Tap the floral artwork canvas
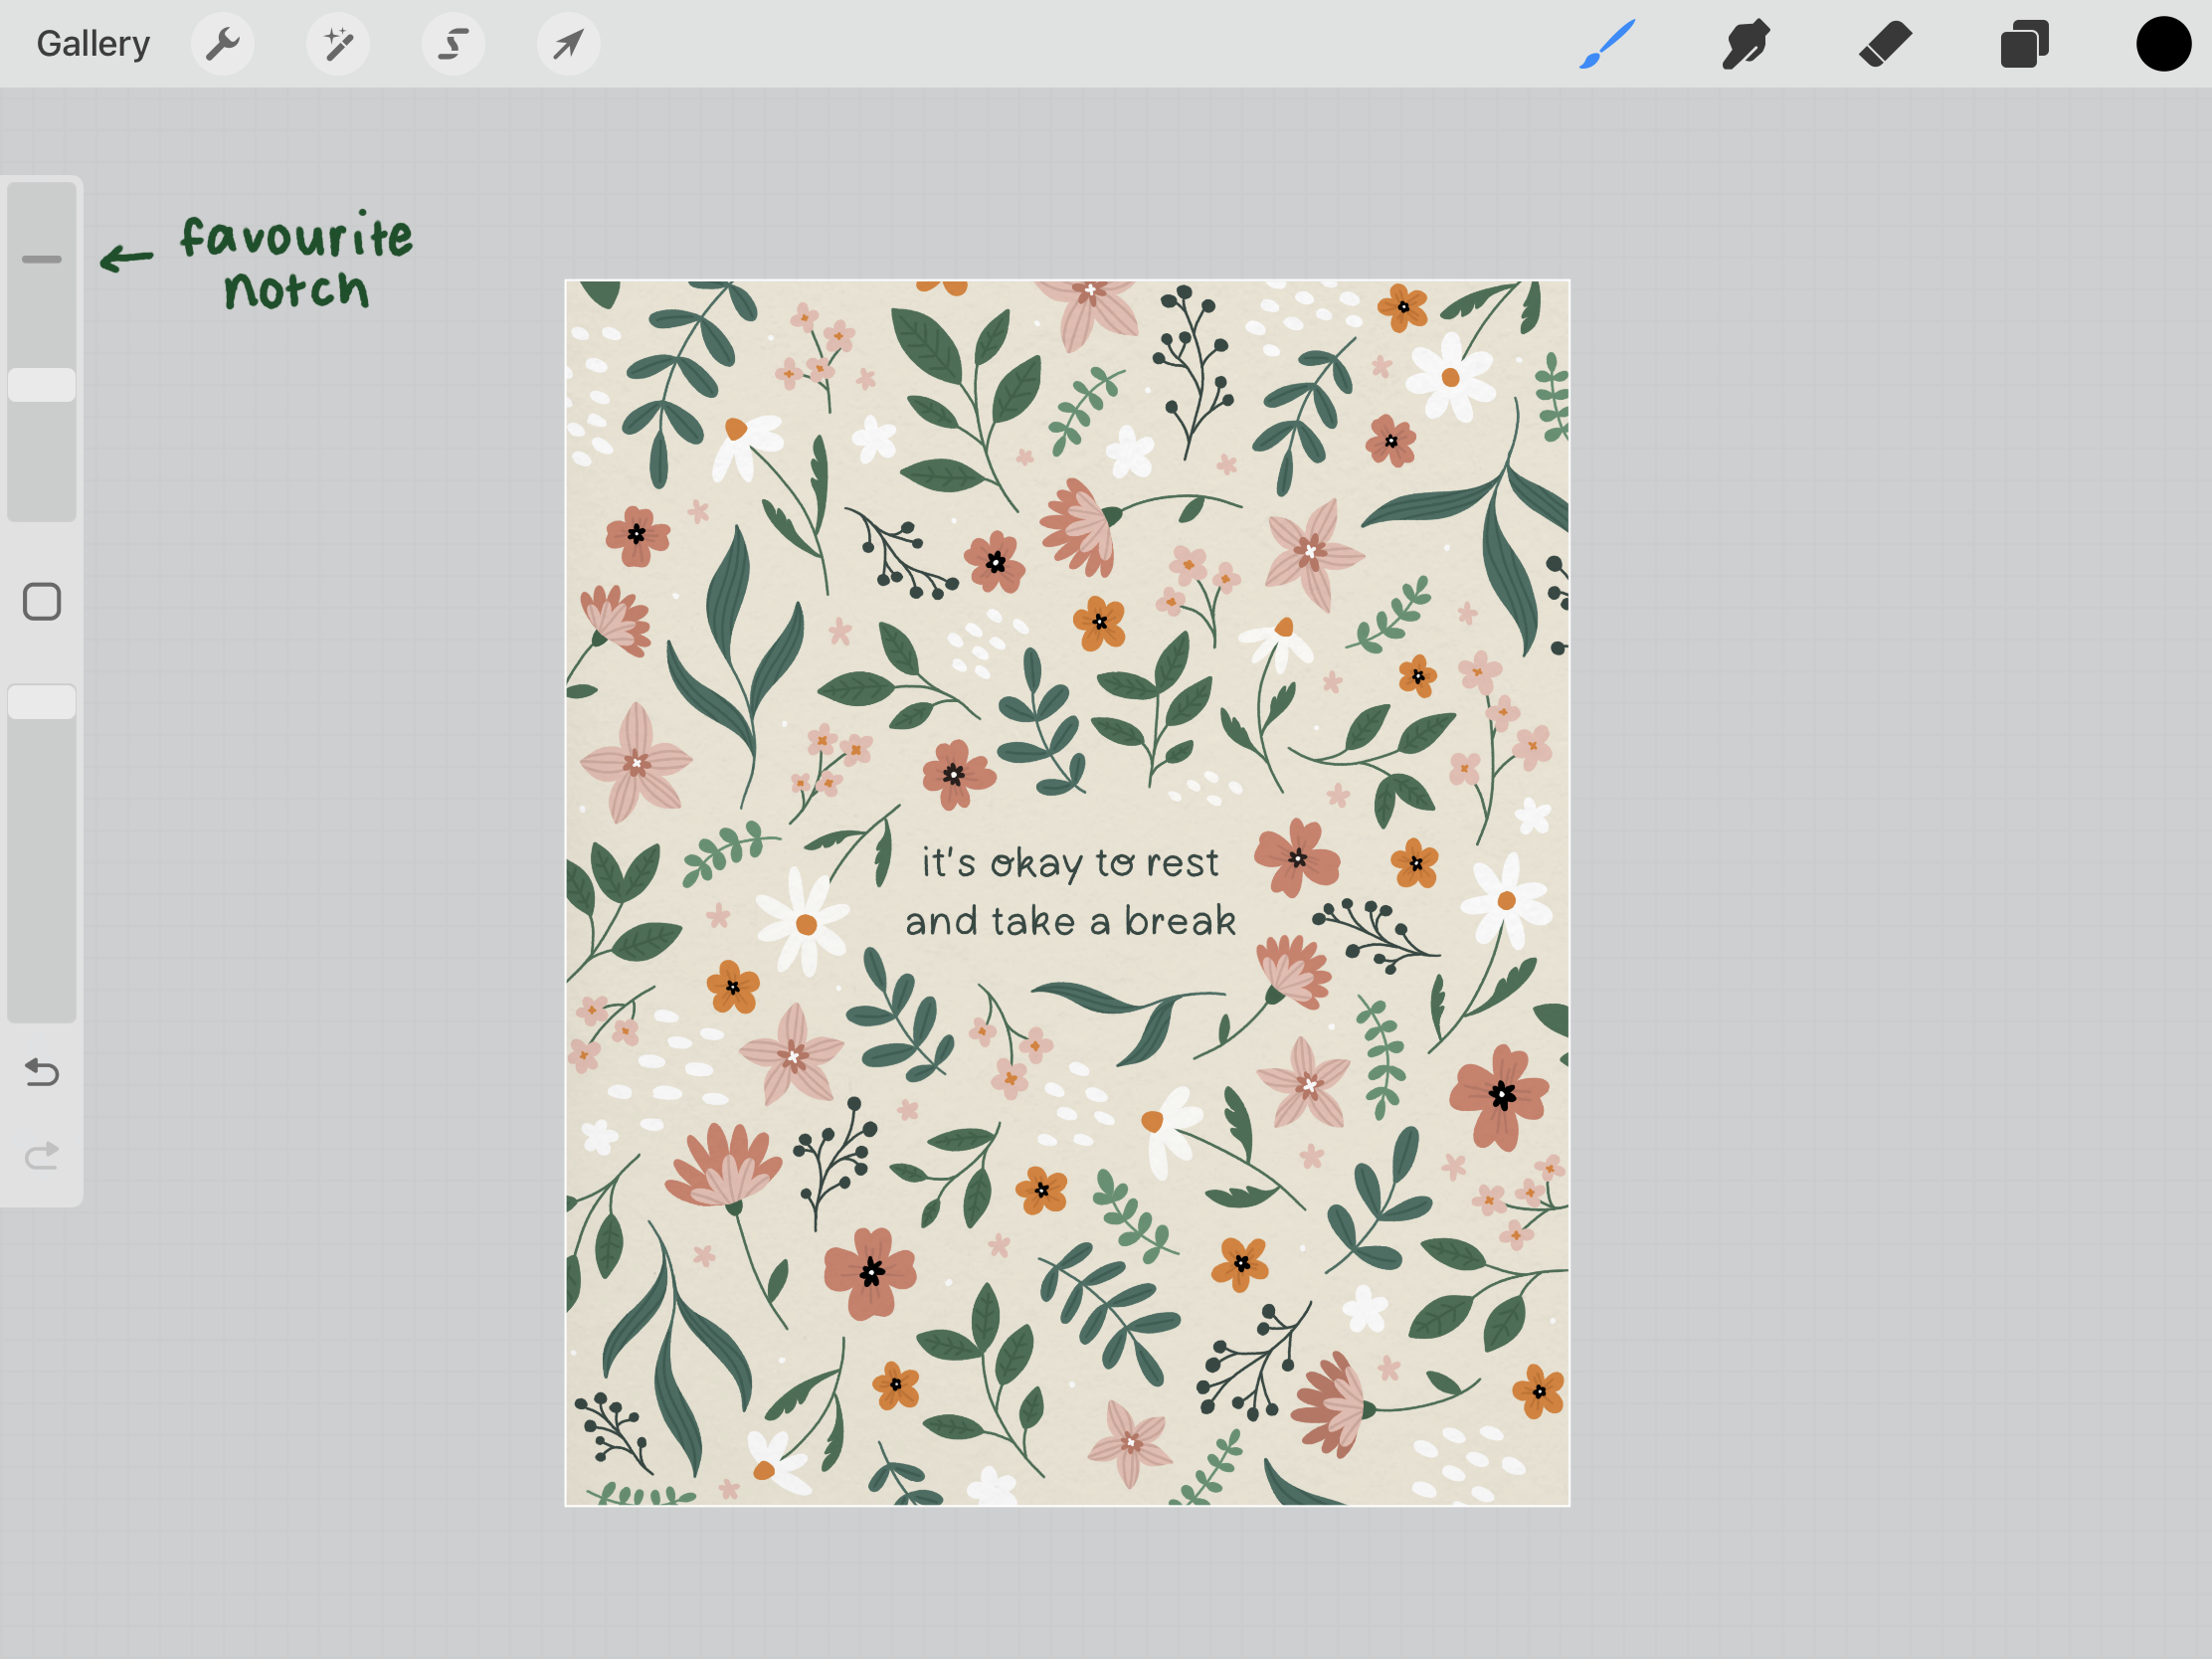The image size is (2212, 1659). click(x=1067, y=893)
